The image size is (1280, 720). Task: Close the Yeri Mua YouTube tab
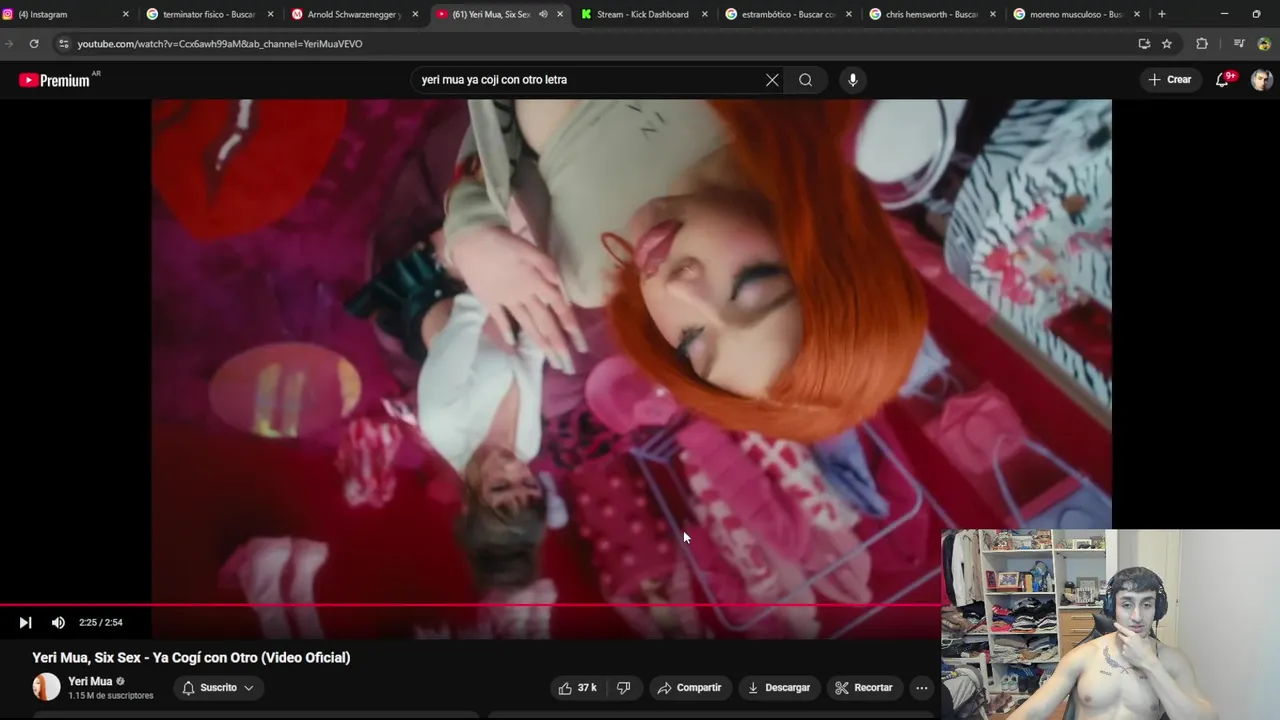(x=560, y=14)
